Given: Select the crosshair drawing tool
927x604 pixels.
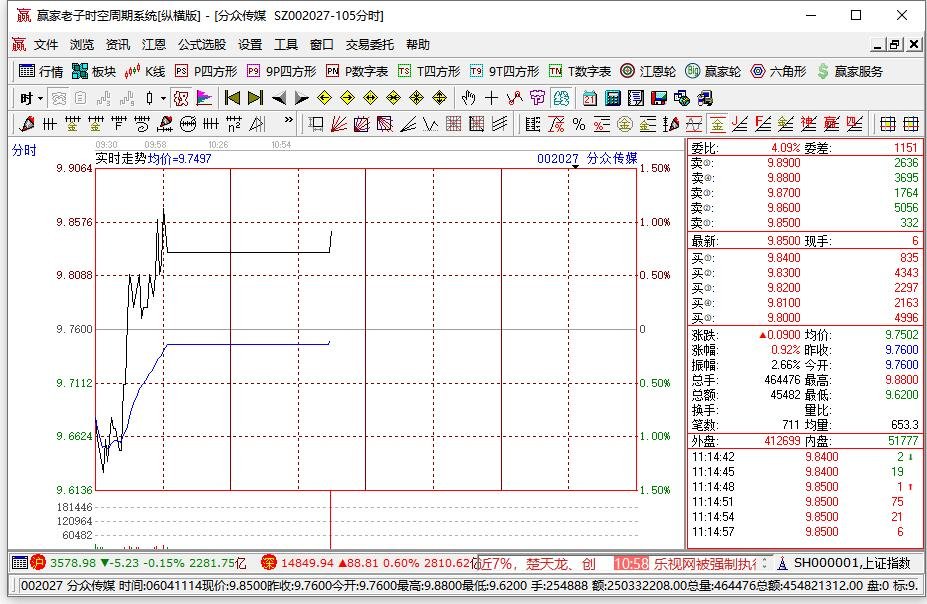Looking at the screenshot, I should point(492,98).
